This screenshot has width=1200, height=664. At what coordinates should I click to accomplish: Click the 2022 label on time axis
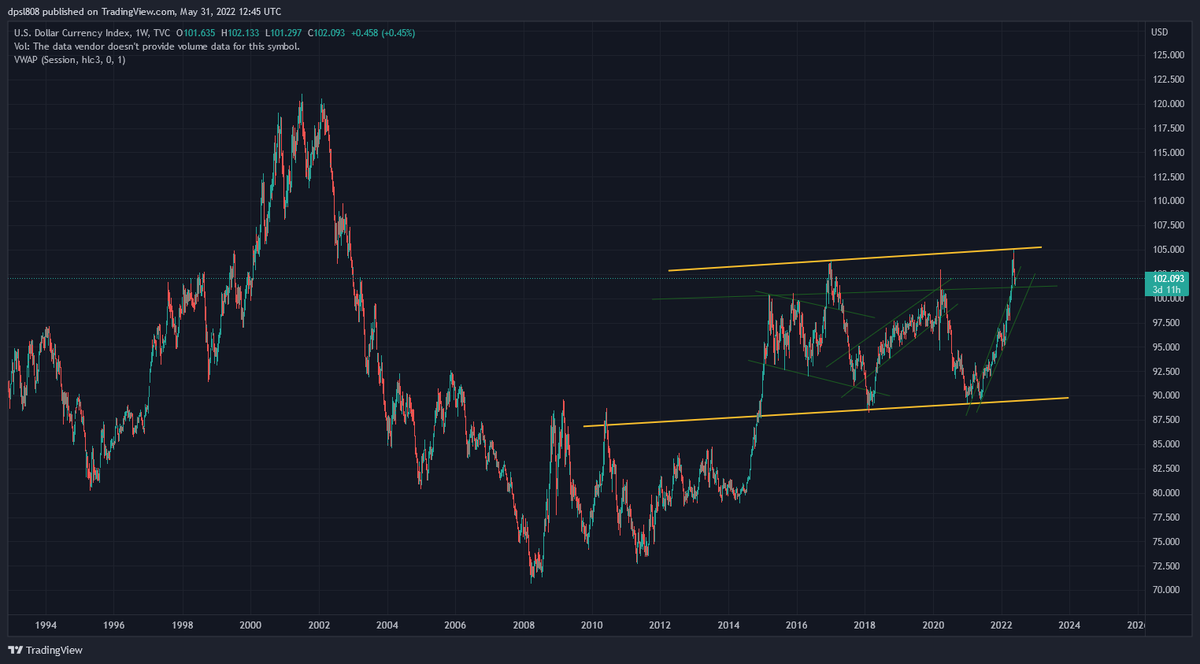[x=1002, y=626]
